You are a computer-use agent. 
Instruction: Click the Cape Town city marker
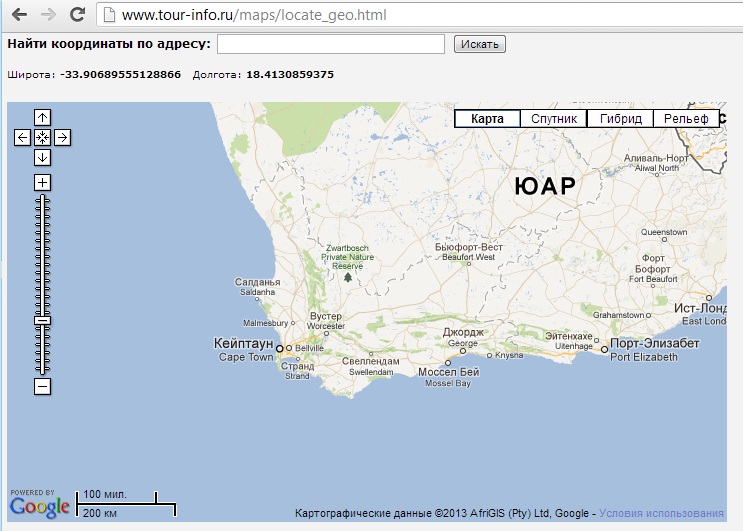click(280, 349)
